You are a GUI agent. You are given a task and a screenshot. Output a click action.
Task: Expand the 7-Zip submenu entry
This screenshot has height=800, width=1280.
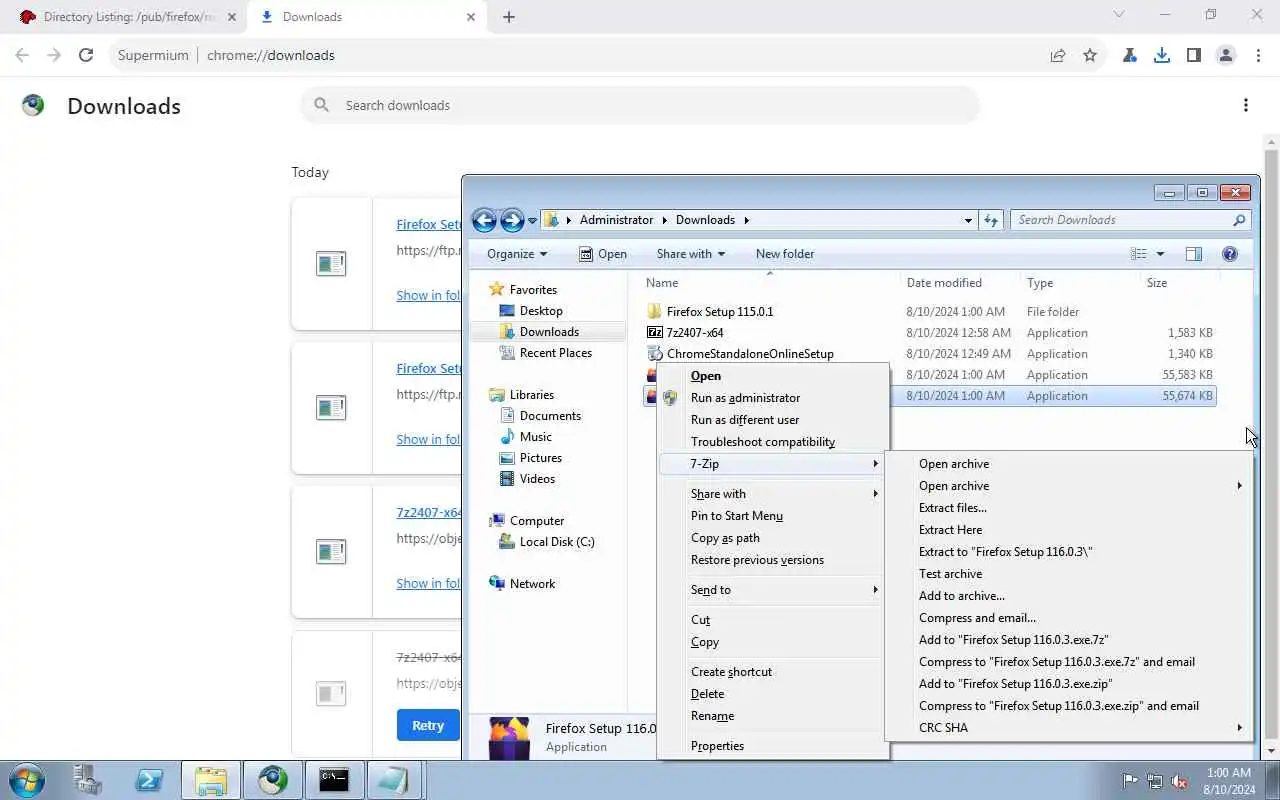coord(772,464)
